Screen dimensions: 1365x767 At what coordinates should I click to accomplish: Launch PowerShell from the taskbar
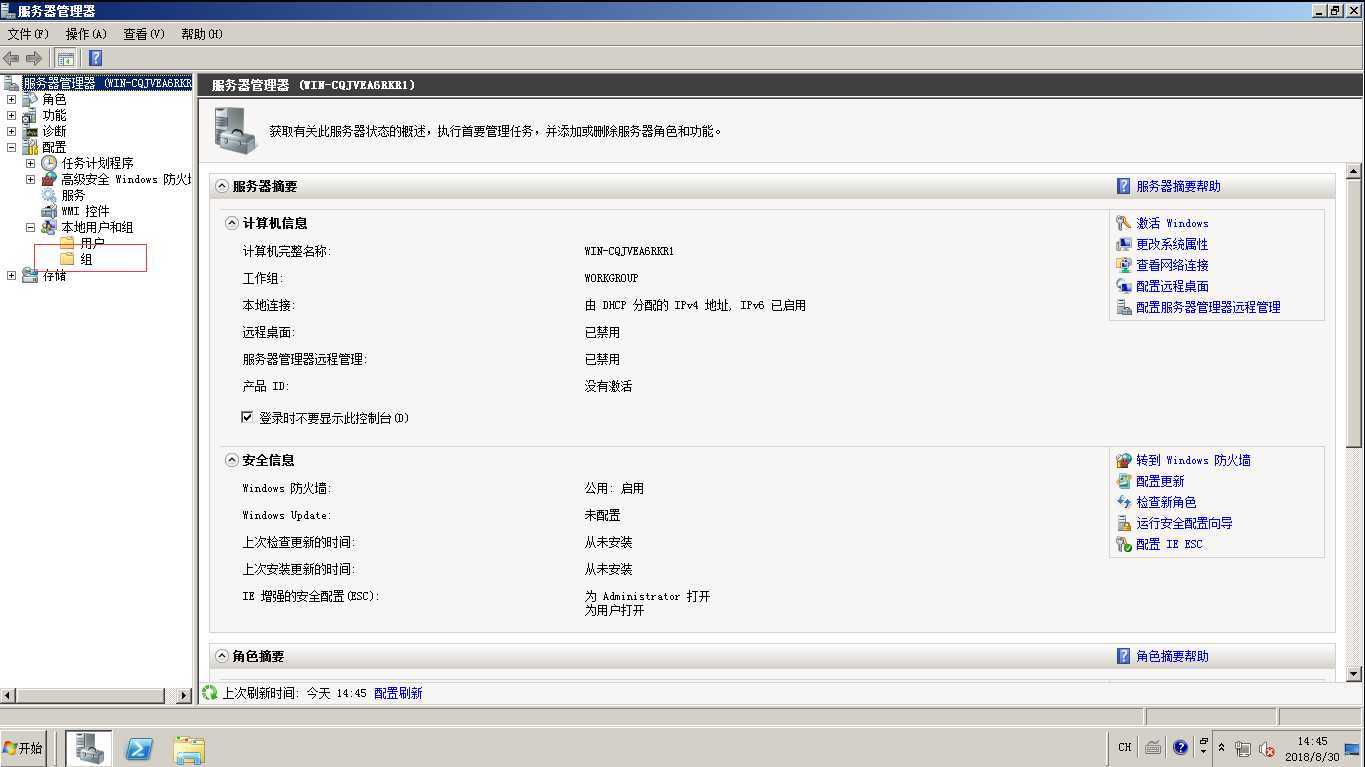pos(138,748)
